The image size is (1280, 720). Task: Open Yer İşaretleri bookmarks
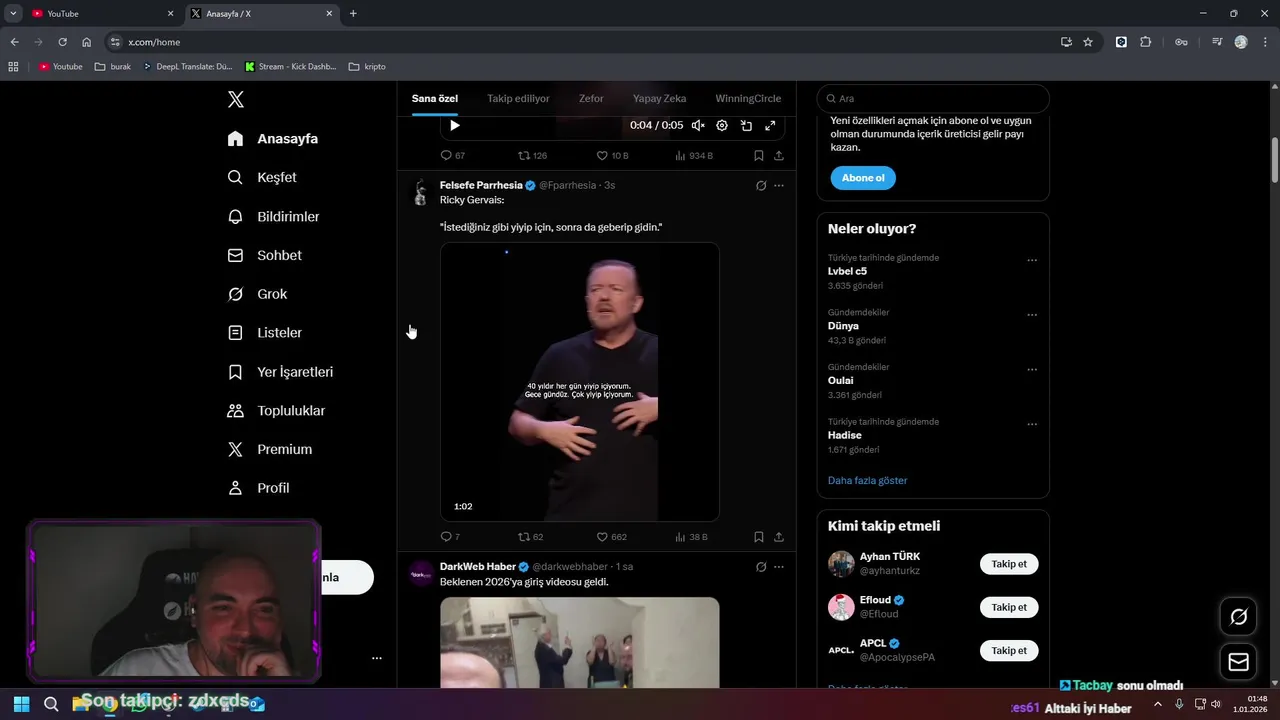pyautogui.click(x=281, y=371)
